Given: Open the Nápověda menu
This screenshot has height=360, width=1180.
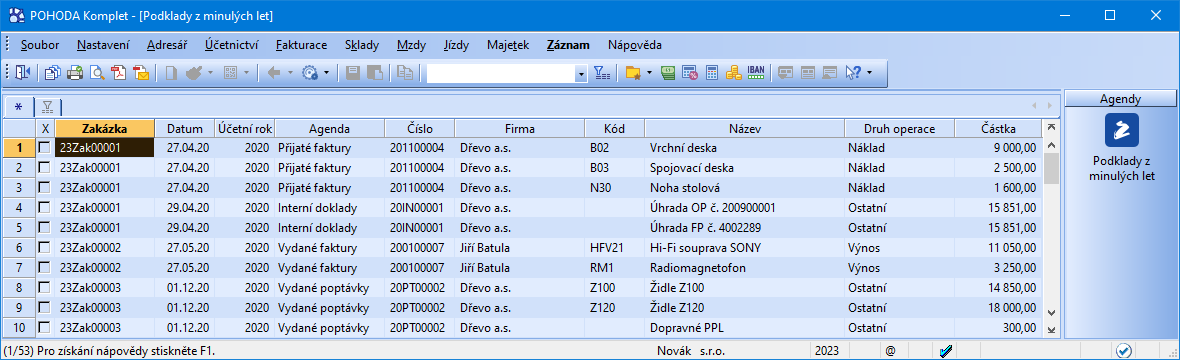Looking at the screenshot, I should [634, 44].
